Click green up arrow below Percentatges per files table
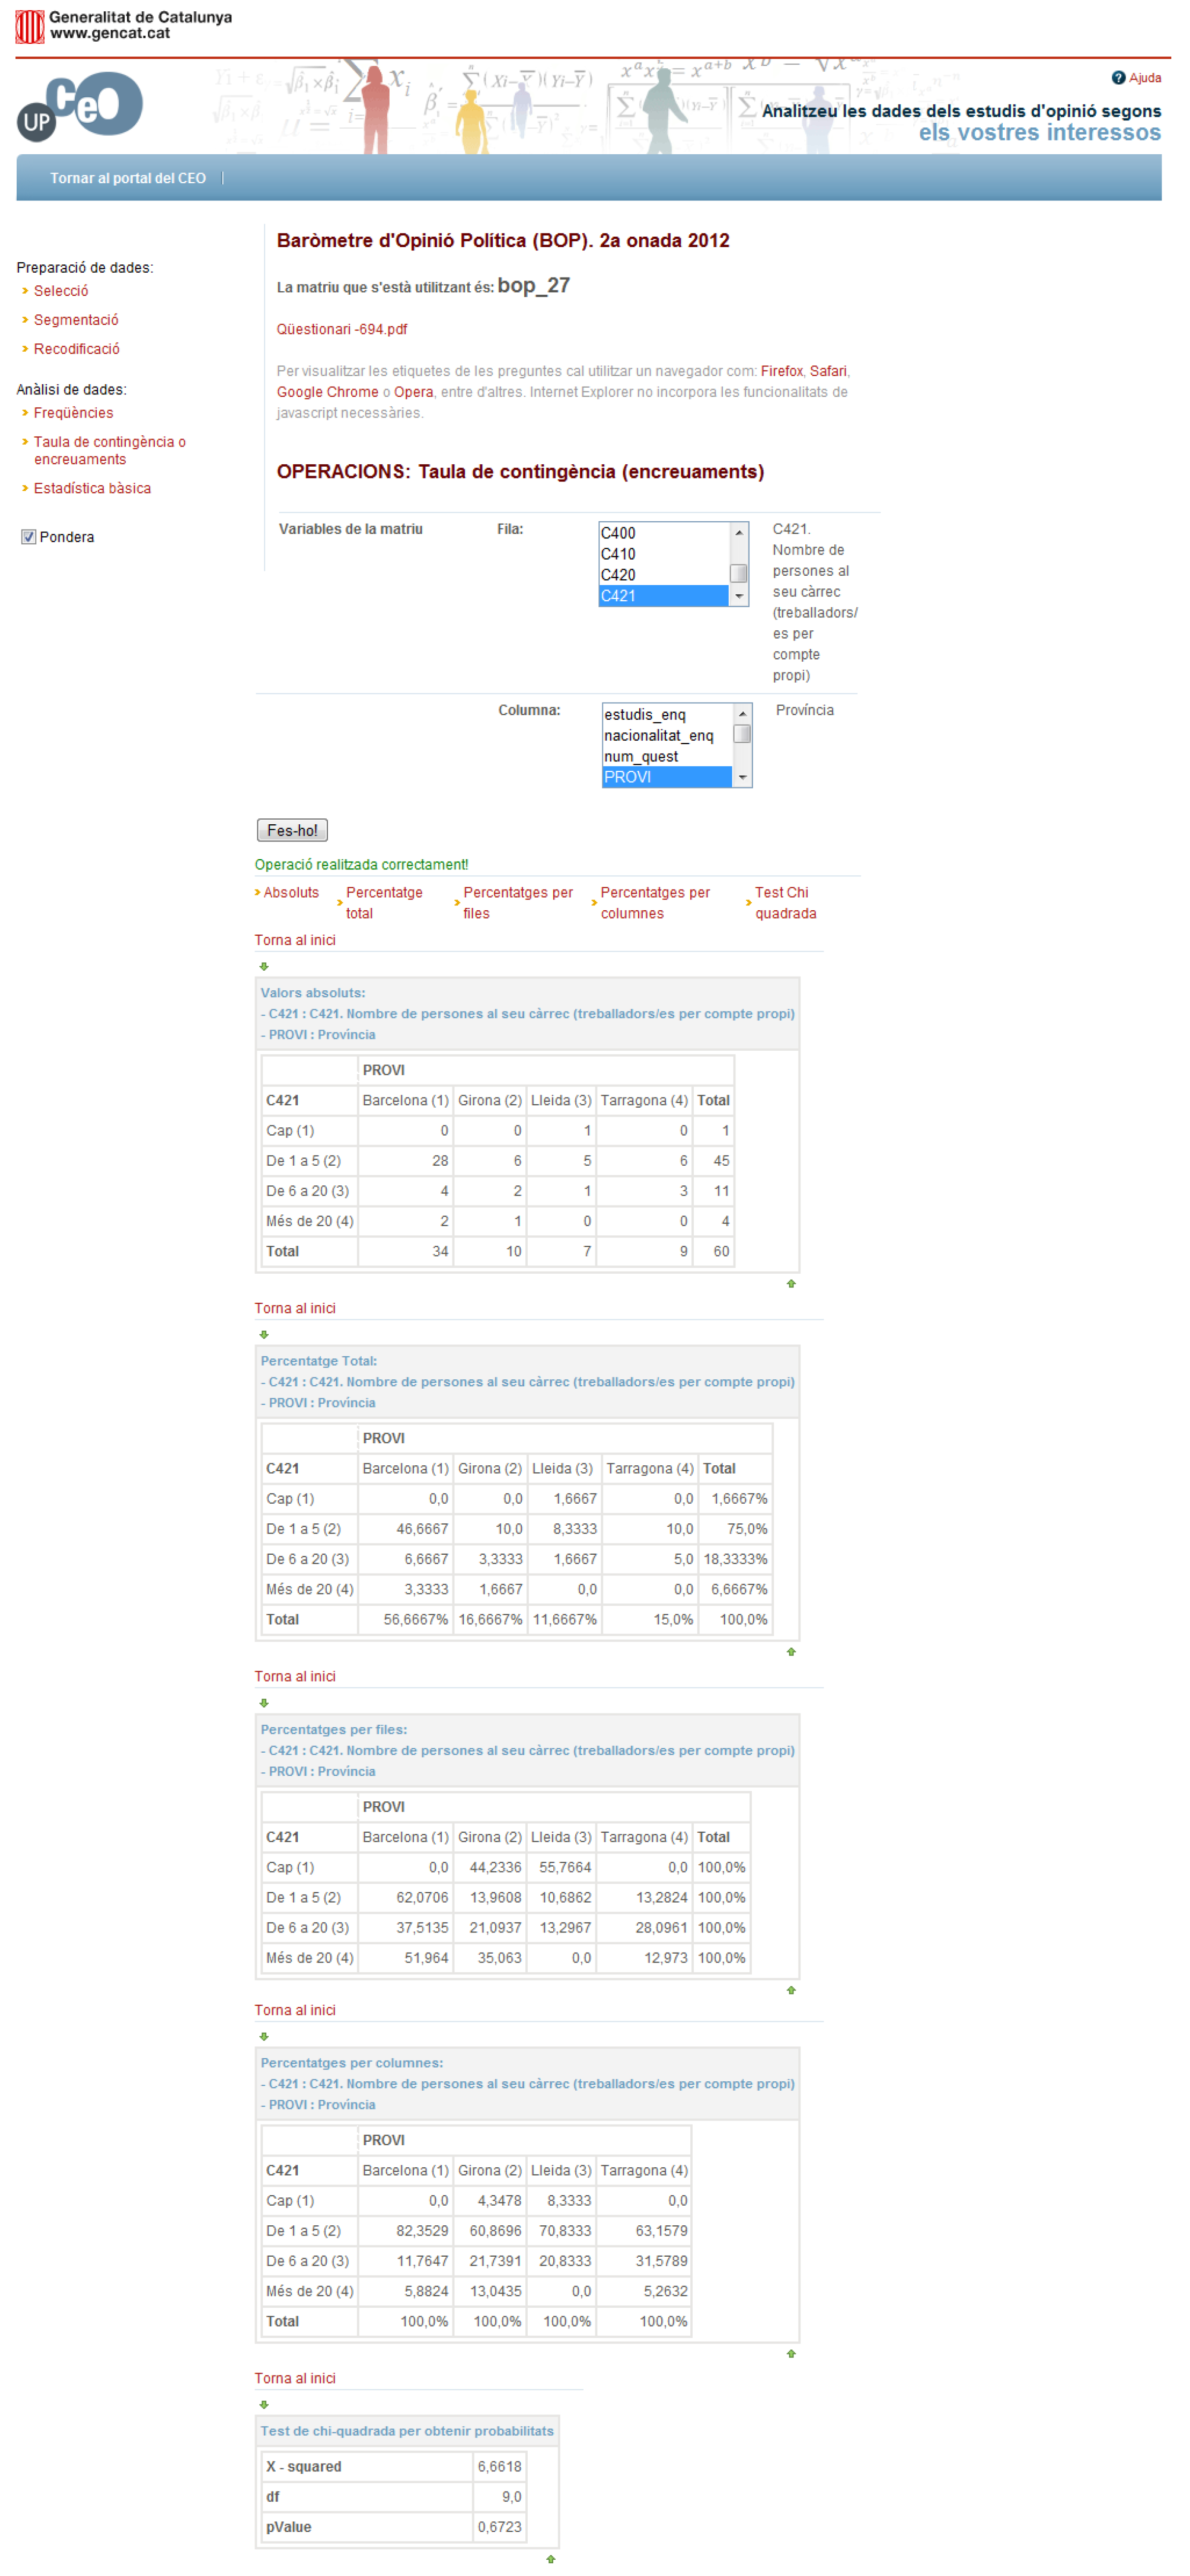 791,1990
